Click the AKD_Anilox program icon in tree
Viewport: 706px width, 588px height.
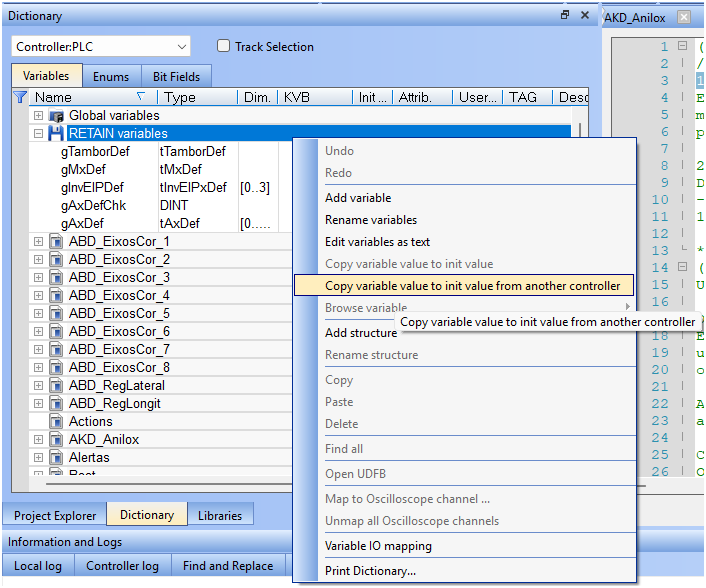pos(56,440)
